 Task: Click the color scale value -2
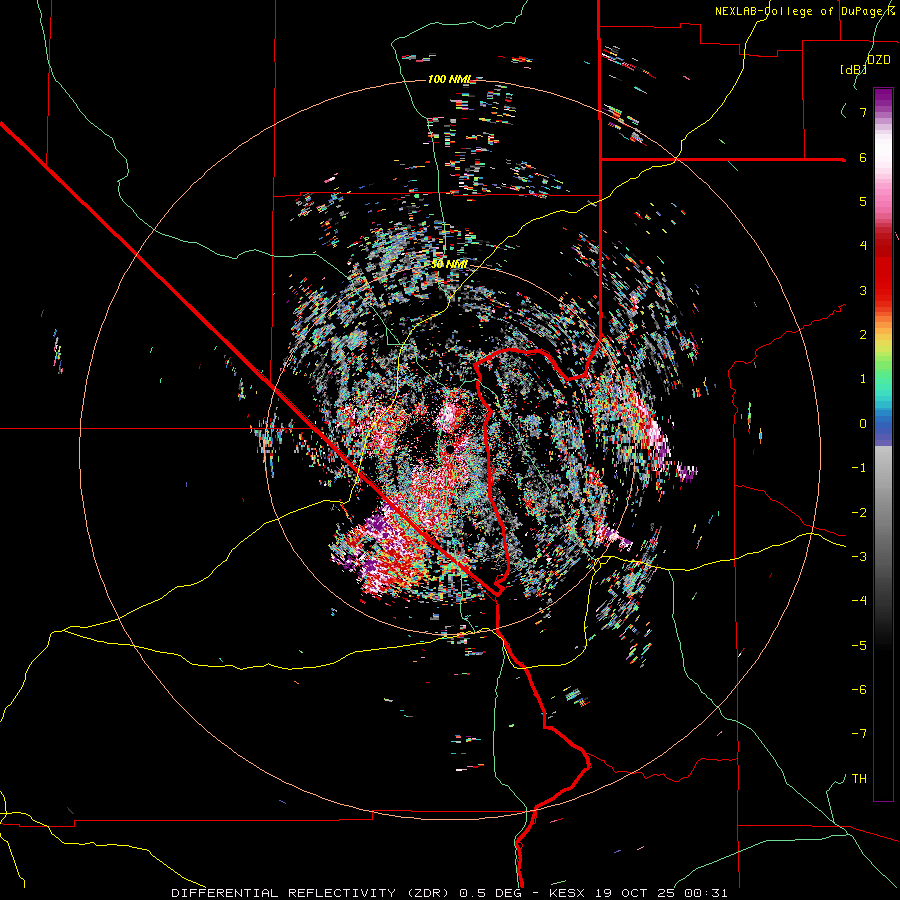(859, 512)
